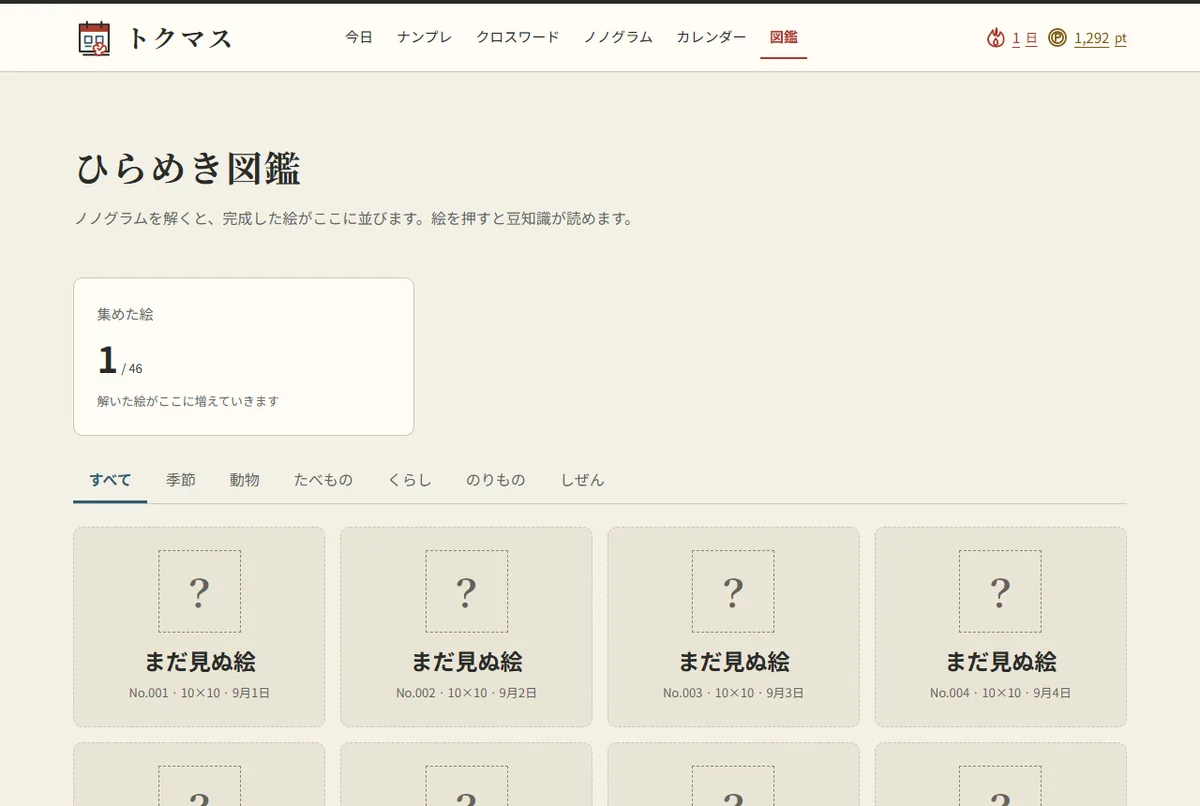The image size is (1200, 806).
Task: Open the No.002 locked picture card
Action: coord(466,627)
